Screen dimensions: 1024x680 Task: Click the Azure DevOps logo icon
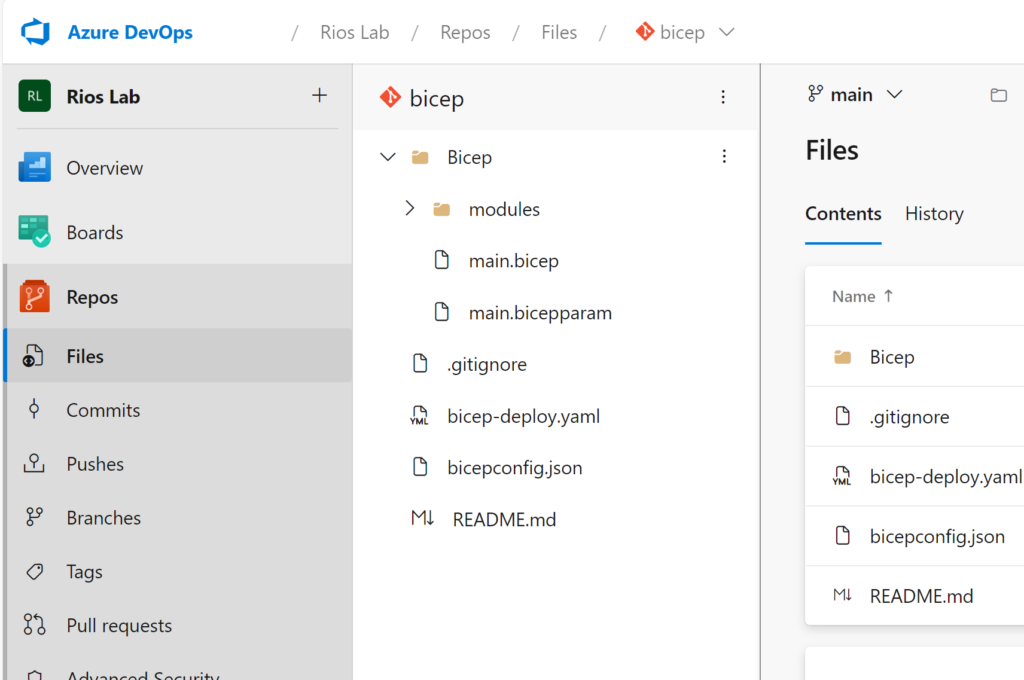pyautogui.click(x=35, y=32)
